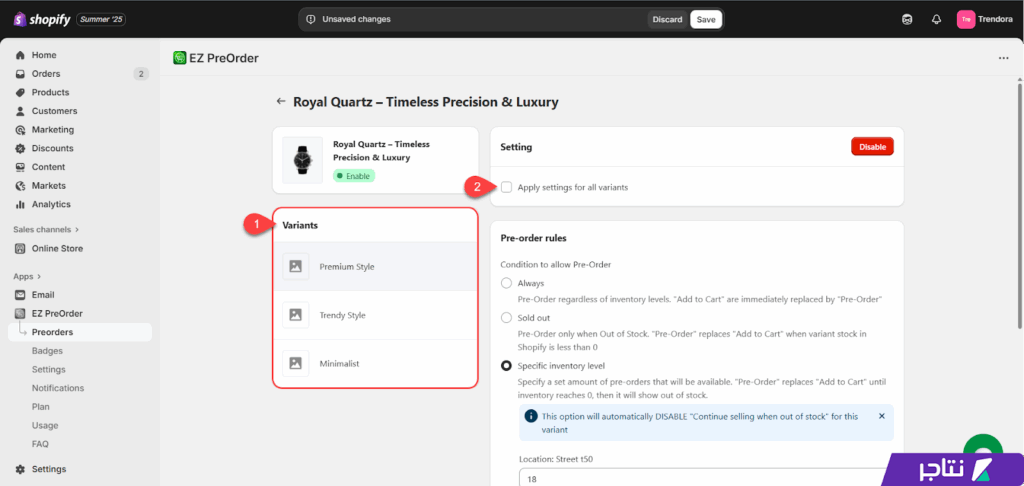Dismiss the blue info banner
The image size is (1024, 486).
pyautogui.click(x=881, y=416)
